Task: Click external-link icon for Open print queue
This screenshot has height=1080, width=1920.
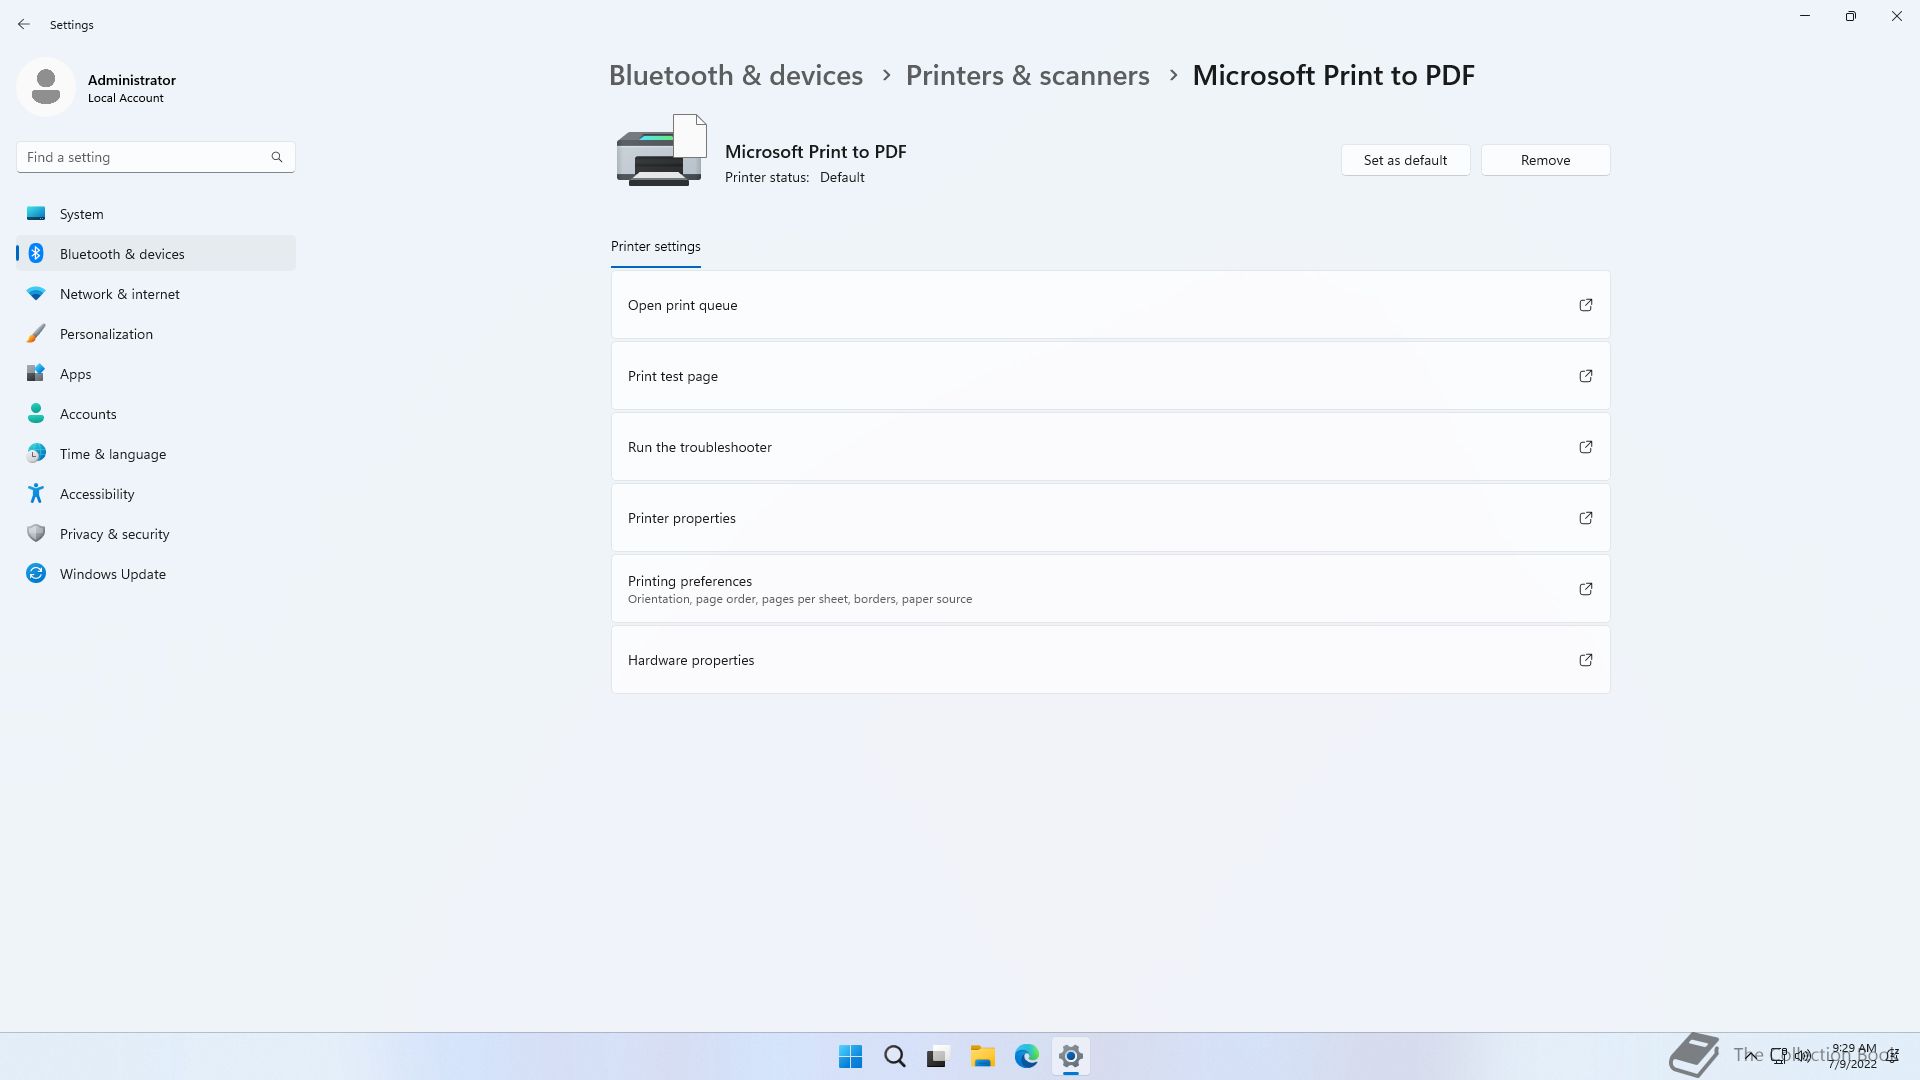Action: [x=1586, y=305]
